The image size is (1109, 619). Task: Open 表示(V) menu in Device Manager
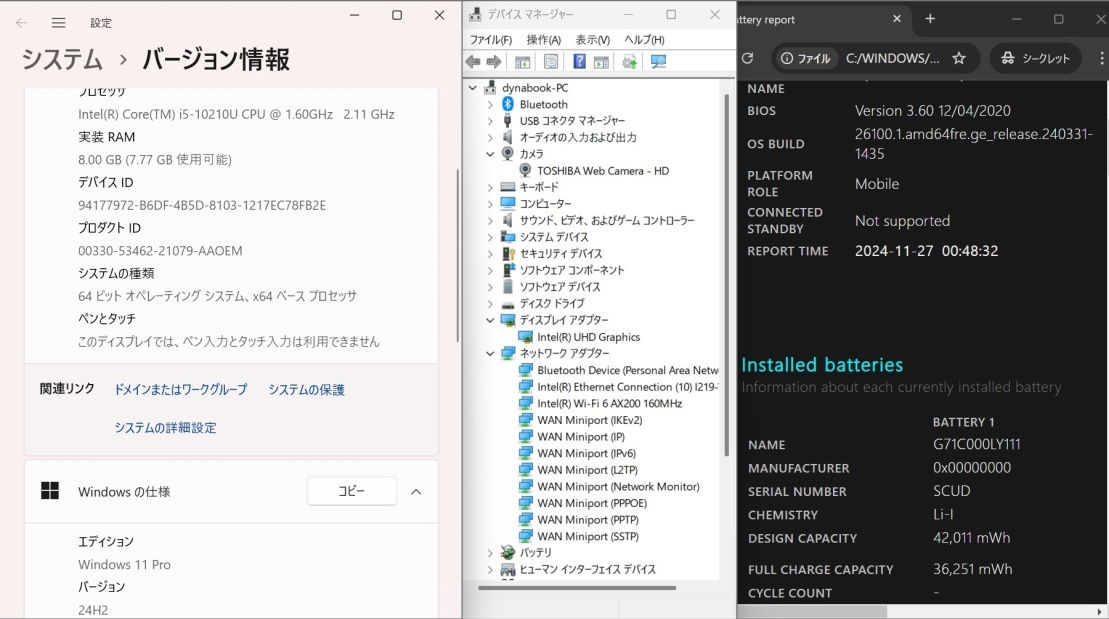[592, 40]
